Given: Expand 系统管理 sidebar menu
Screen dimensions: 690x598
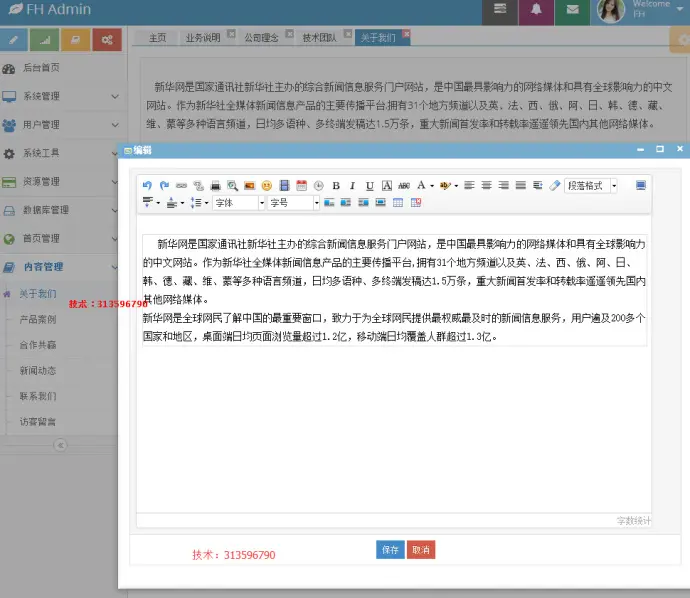Looking at the screenshot, I should pyautogui.click(x=61, y=96).
